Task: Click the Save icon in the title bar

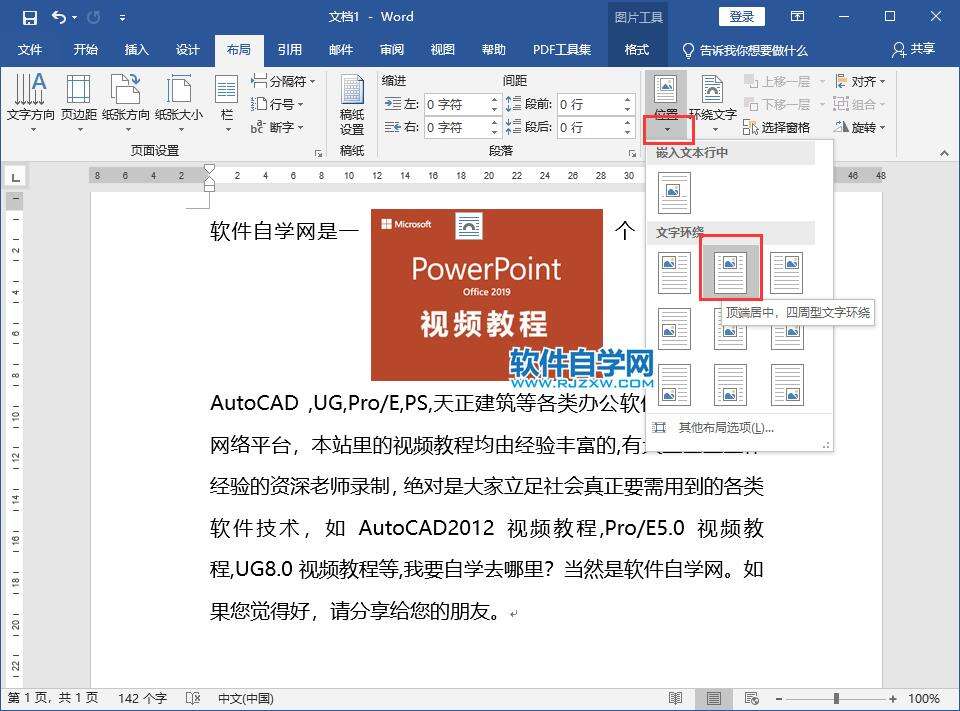Action: (29, 17)
